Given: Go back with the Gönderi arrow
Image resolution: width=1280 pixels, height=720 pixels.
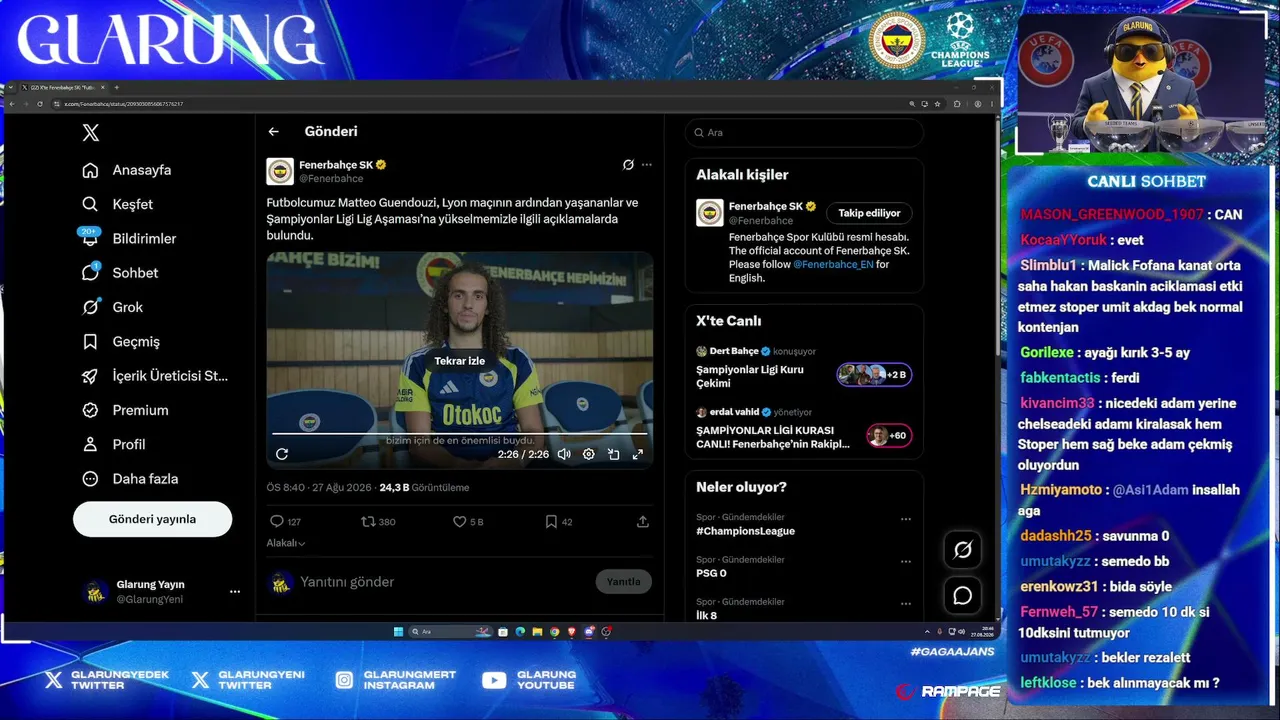Looking at the screenshot, I should pyautogui.click(x=273, y=131).
